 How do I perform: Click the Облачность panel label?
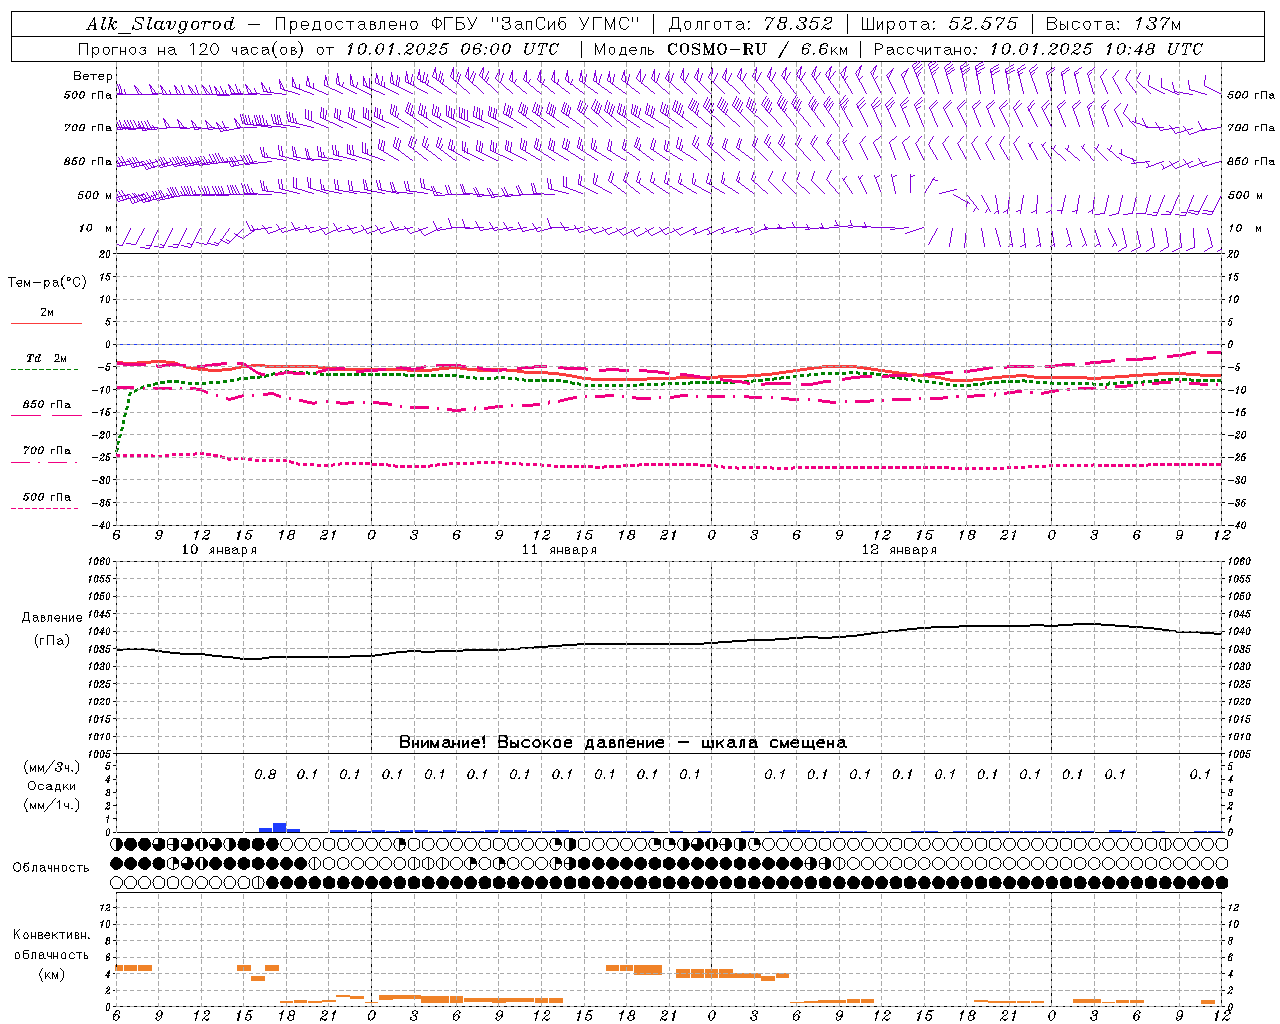coord(51,868)
